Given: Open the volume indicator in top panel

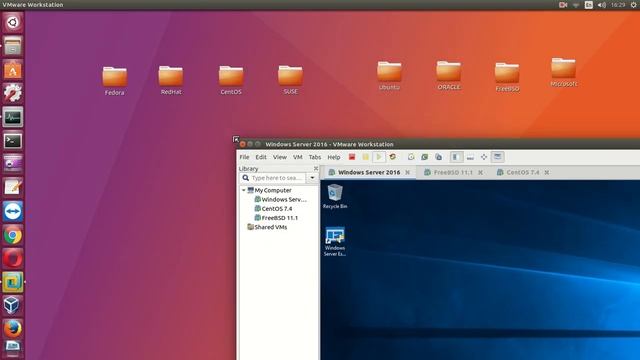Looking at the screenshot, I should click(x=602, y=5).
